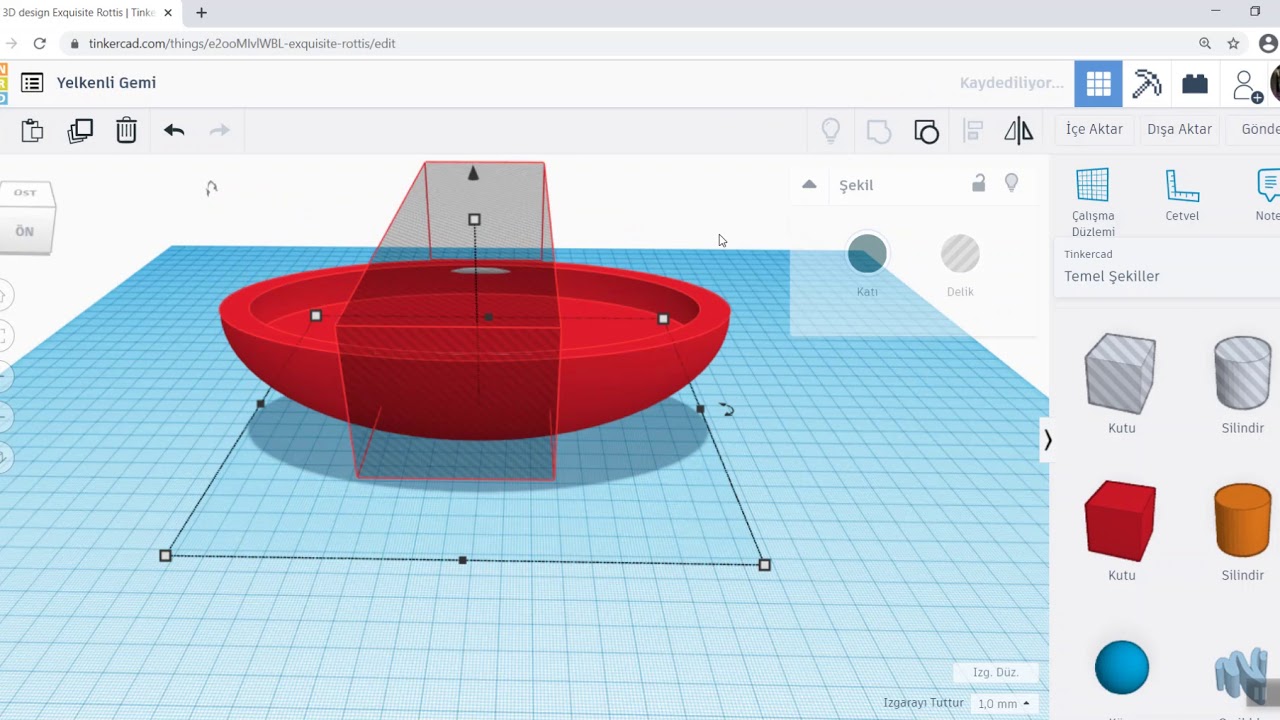Viewport: 1280px width, 720px height.
Task: Open a new browser tab
Action: (201, 13)
